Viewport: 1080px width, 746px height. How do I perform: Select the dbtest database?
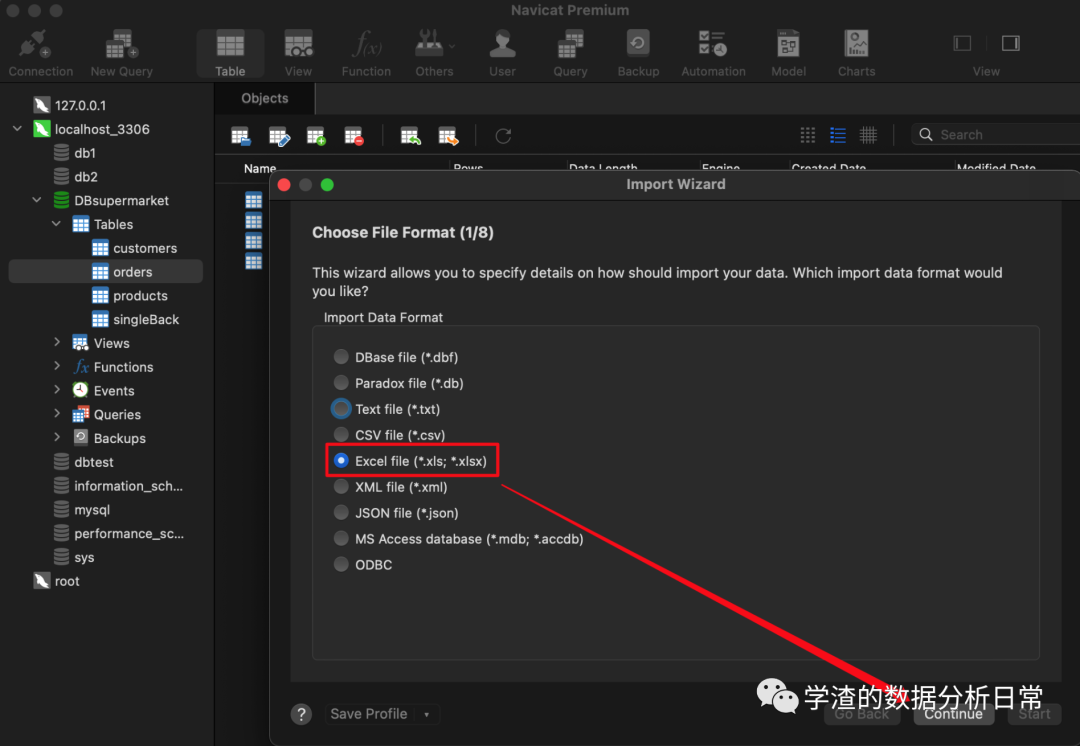click(x=83, y=462)
